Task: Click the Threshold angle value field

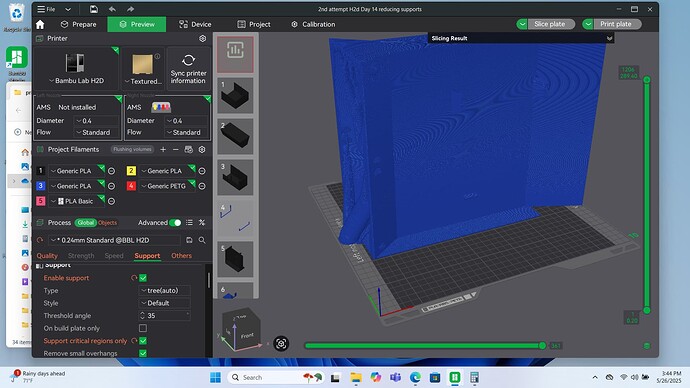Action: pyautogui.click(x=165, y=315)
